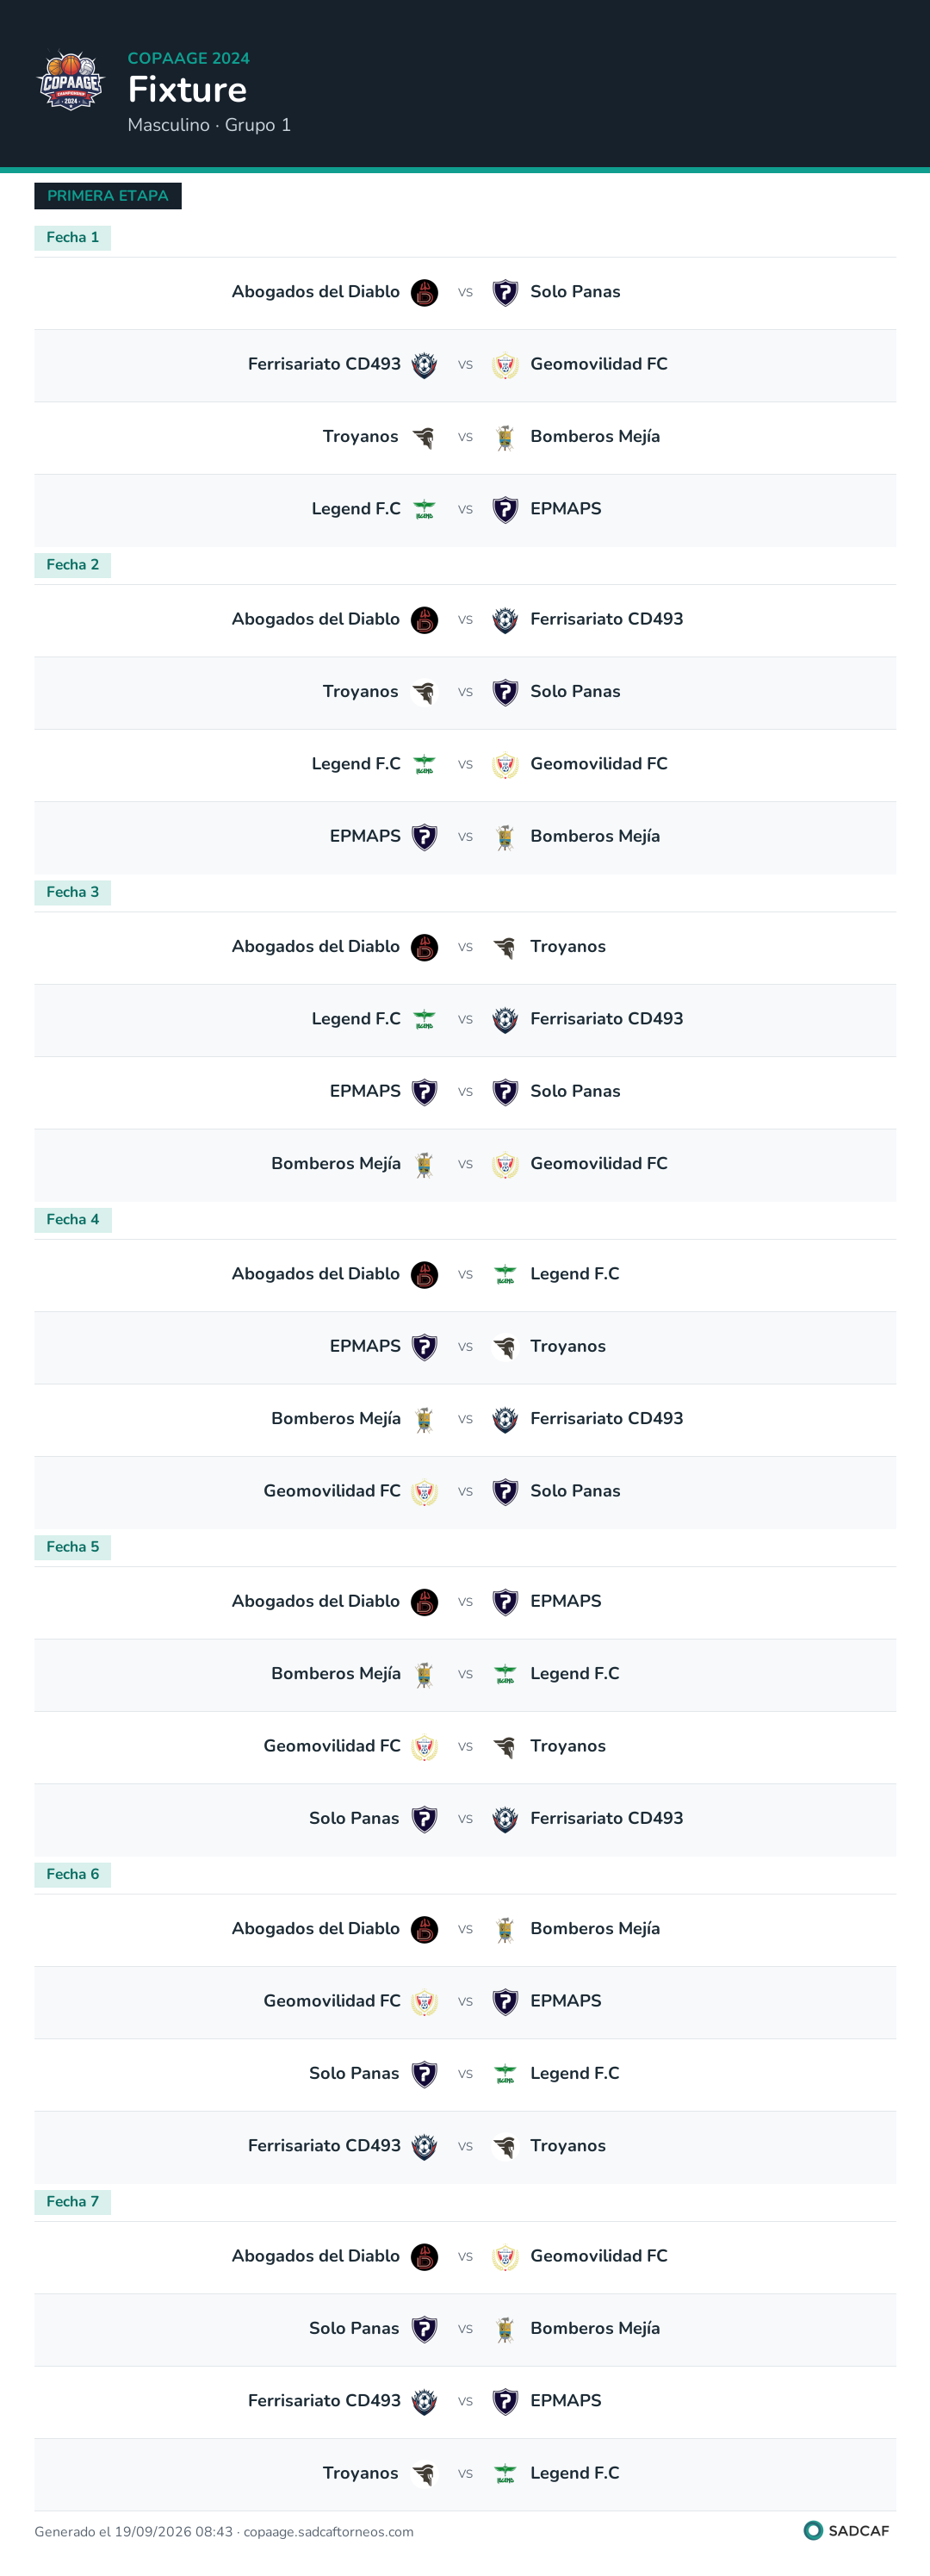
Task: Select the Fecha 2 section label
Action: [x=72, y=565]
